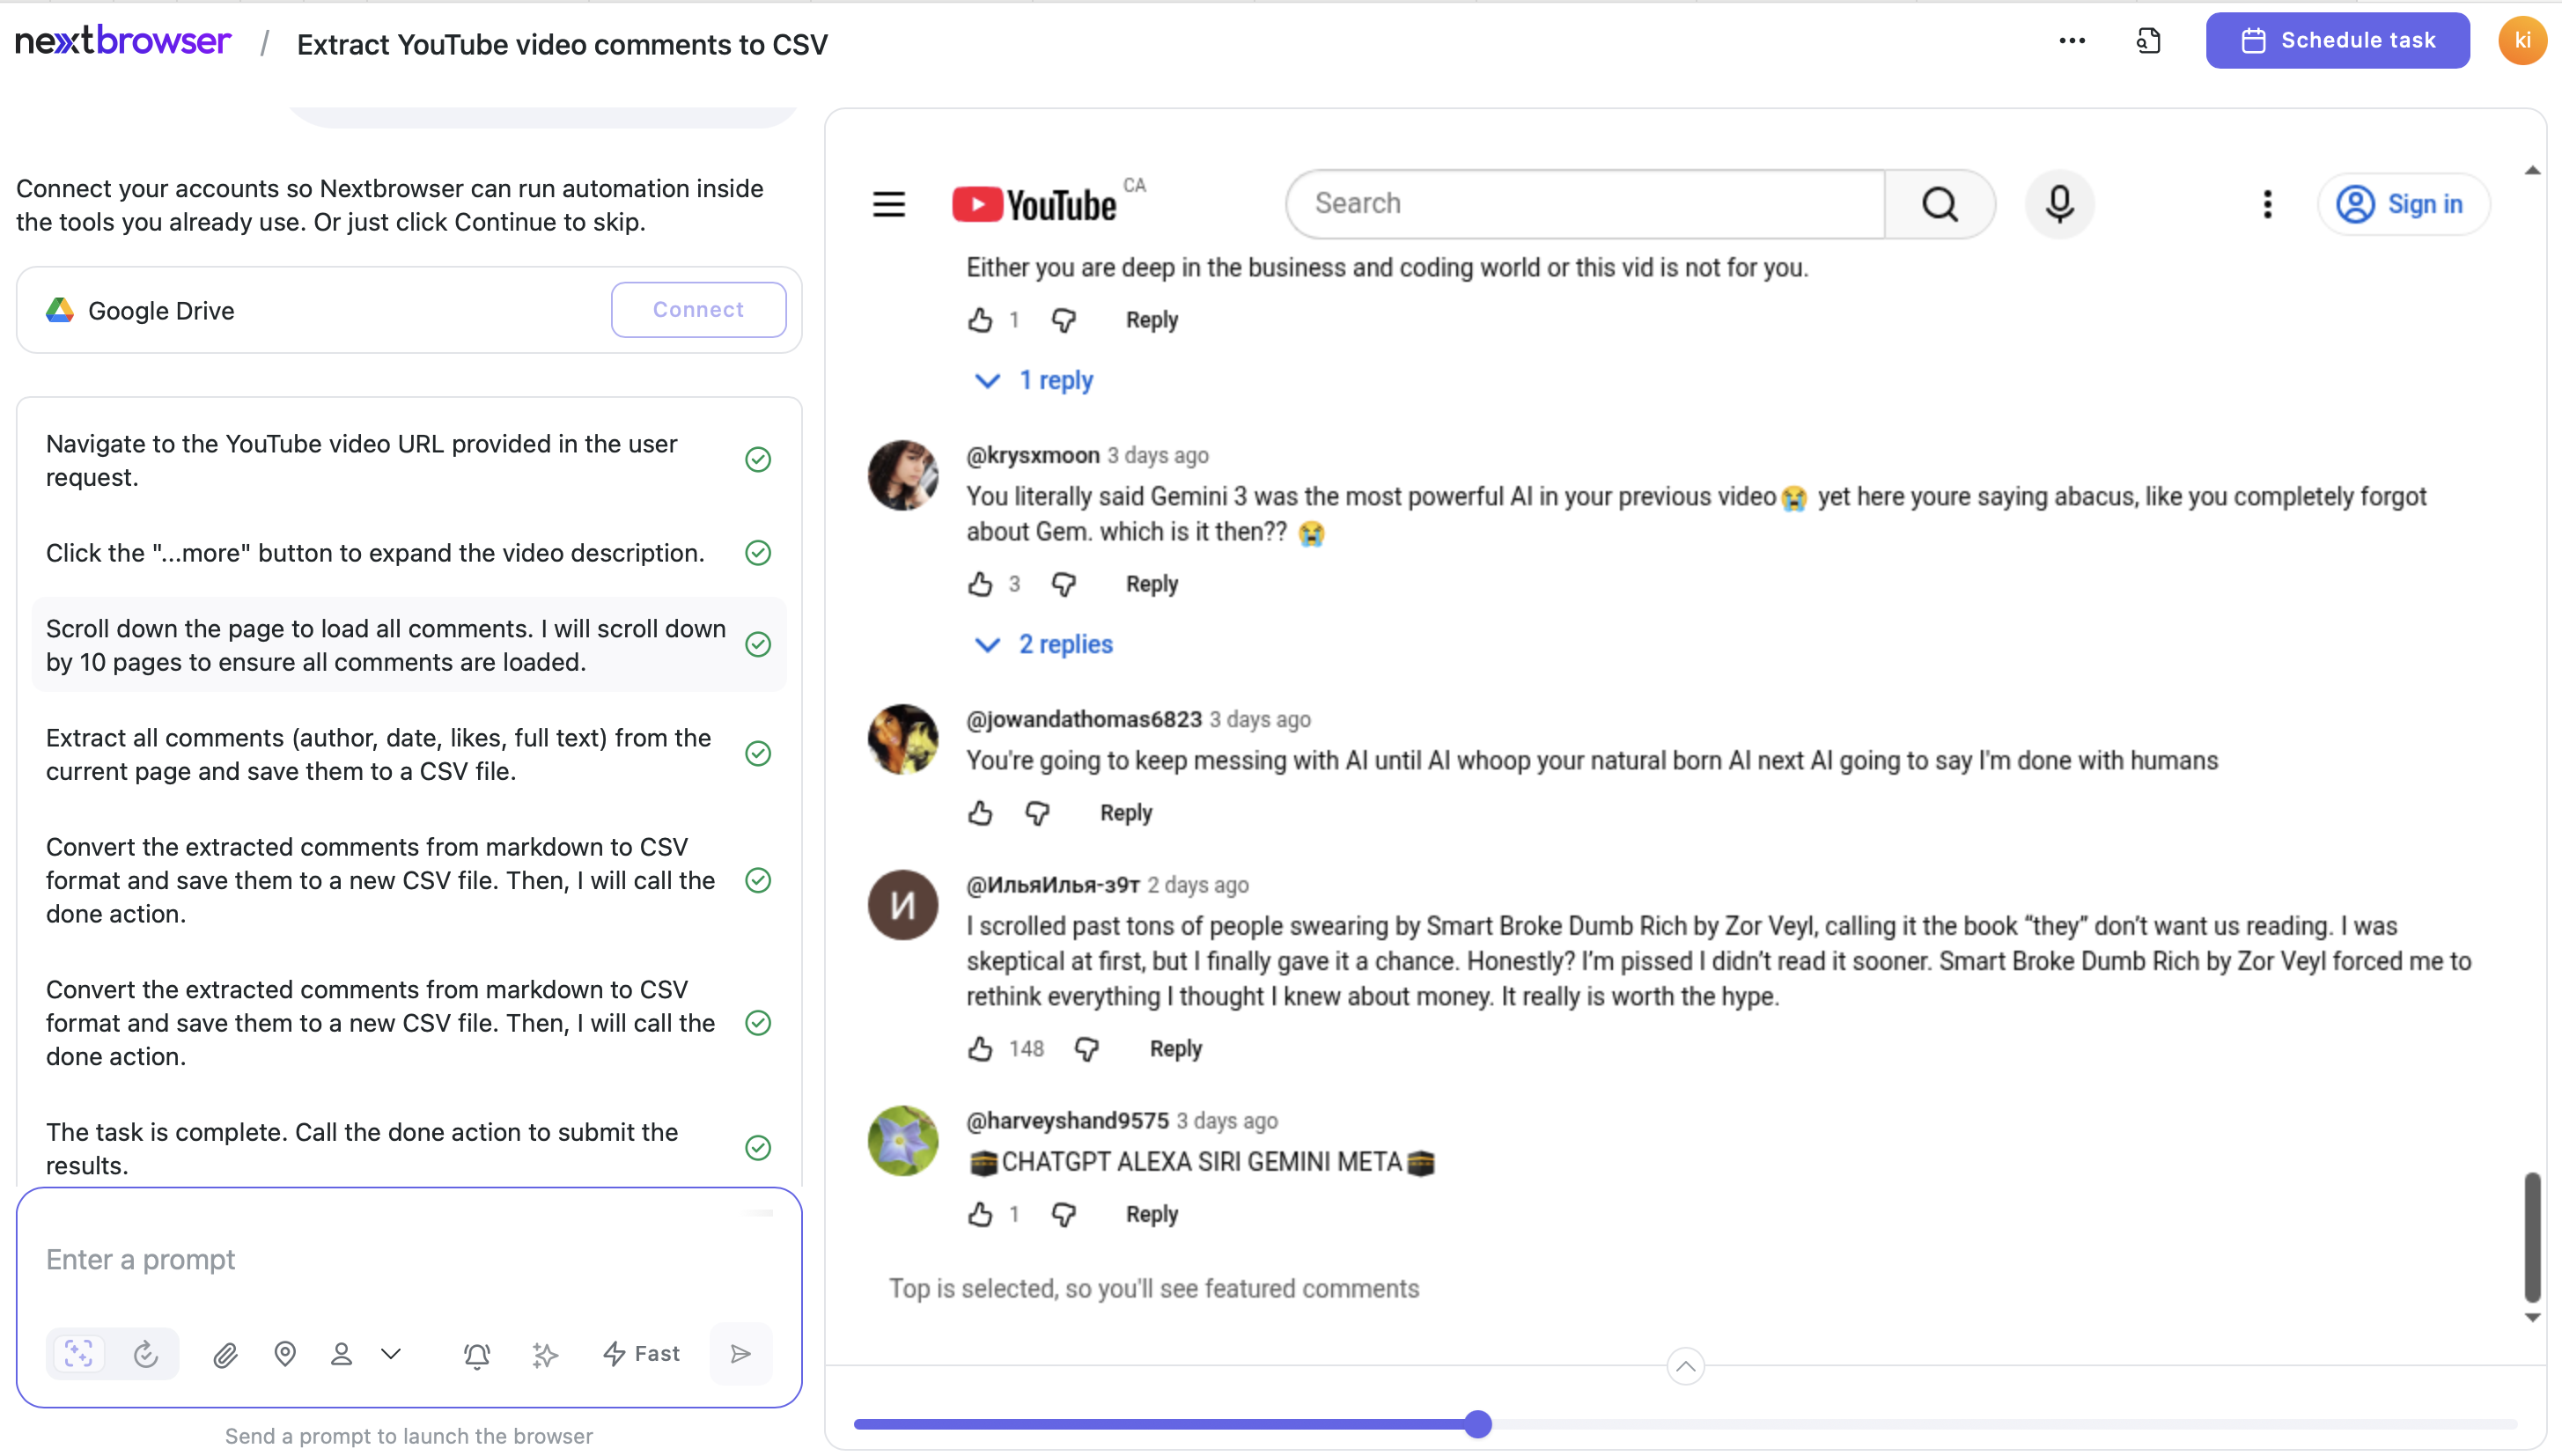Image resolution: width=2562 pixels, height=1456 pixels.
Task: Dislike the @harveyshand9575 comment
Action: pos(1063,1214)
